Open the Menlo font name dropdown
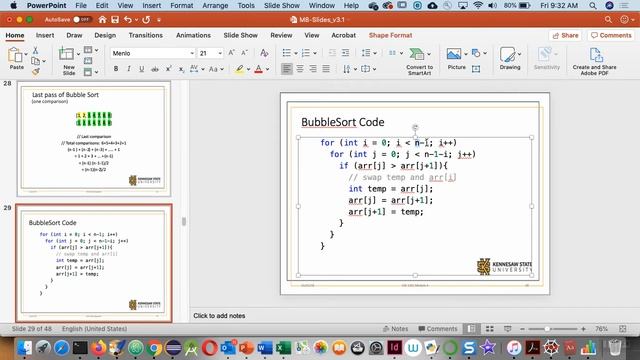The image size is (640, 360). point(192,53)
